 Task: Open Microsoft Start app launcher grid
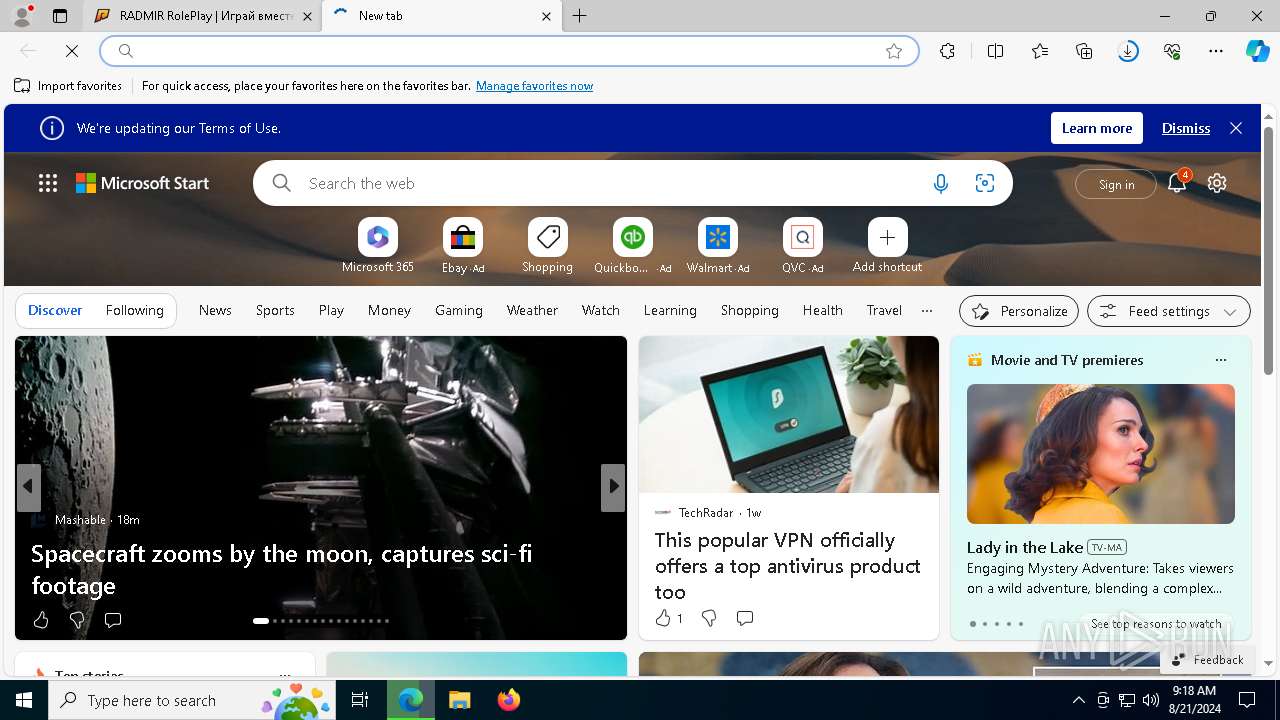(x=48, y=183)
